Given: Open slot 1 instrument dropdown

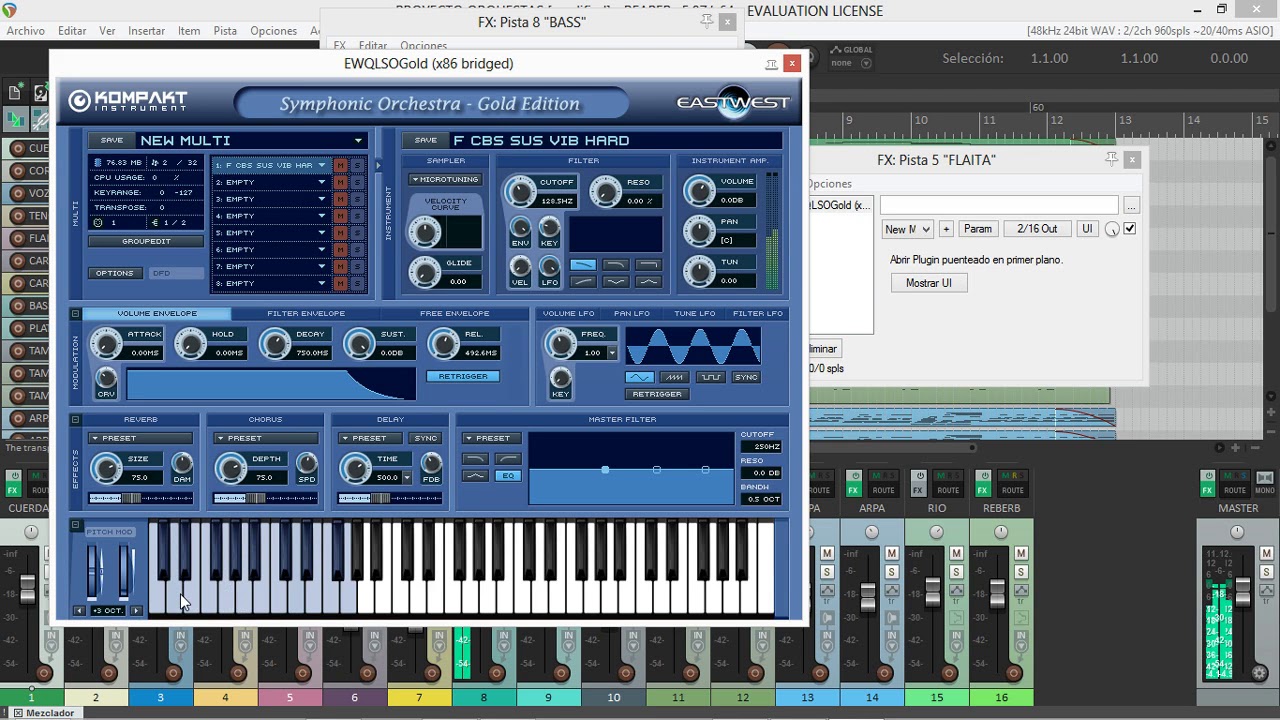Looking at the screenshot, I should (x=322, y=165).
